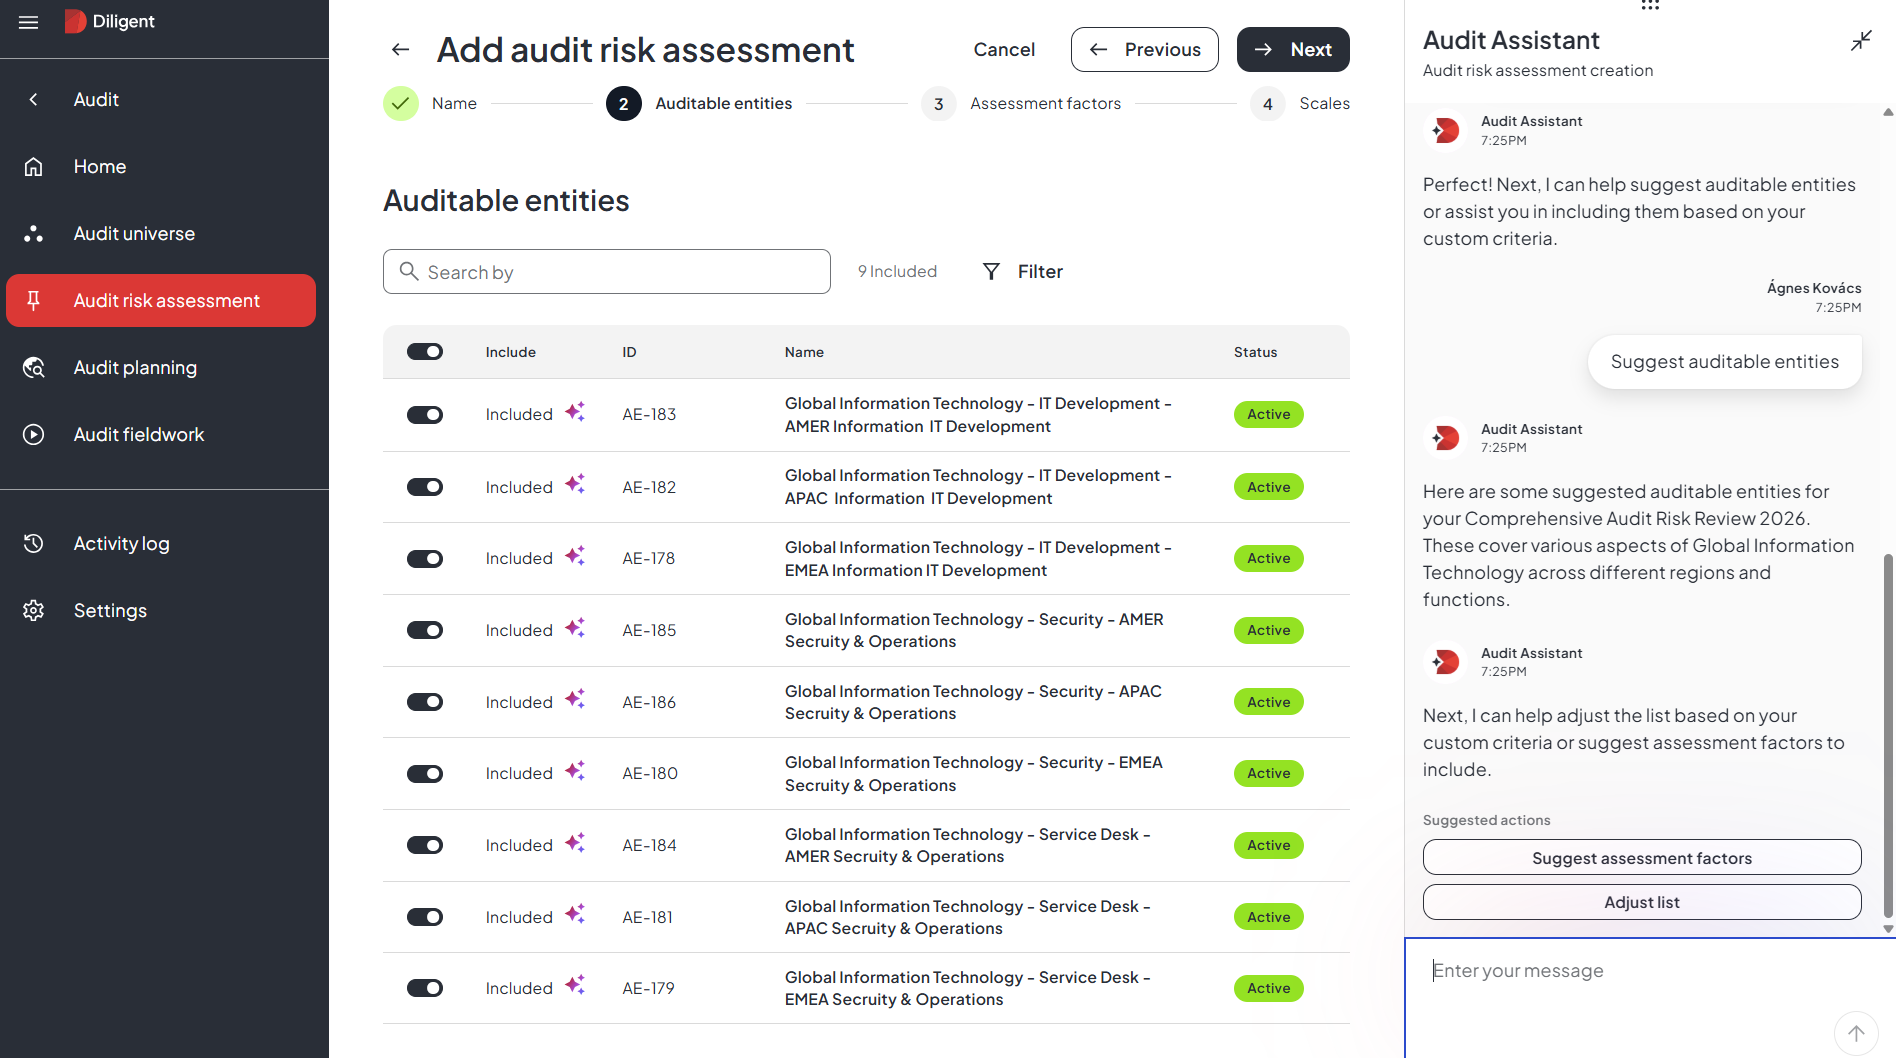
Task: Click the Search by input field
Action: [x=606, y=272]
